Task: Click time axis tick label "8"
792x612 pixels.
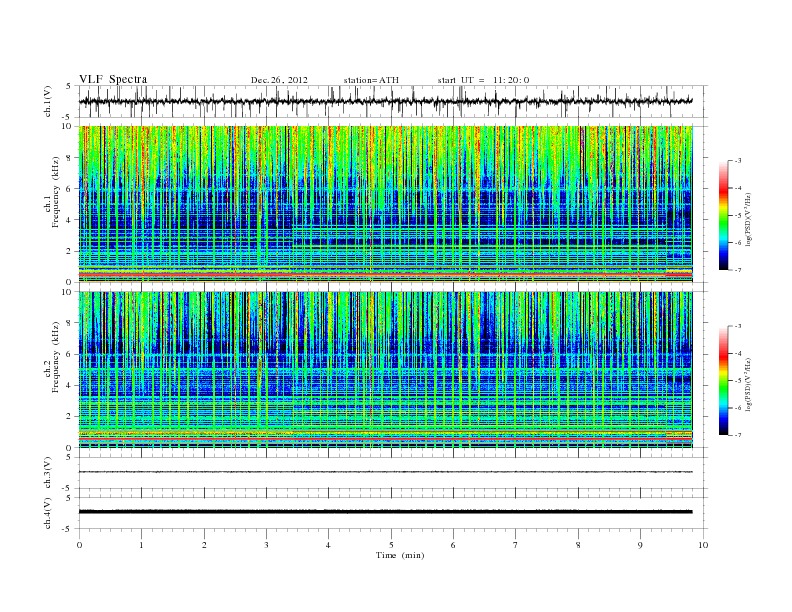Action: coord(578,545)
